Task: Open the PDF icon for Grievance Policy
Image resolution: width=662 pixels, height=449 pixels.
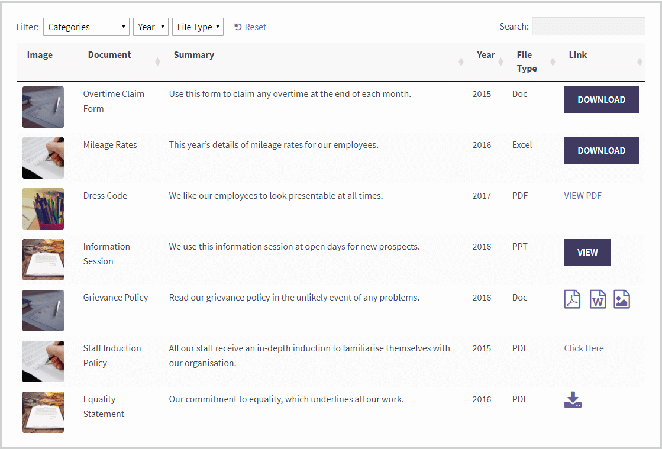Action: [572, 299]
